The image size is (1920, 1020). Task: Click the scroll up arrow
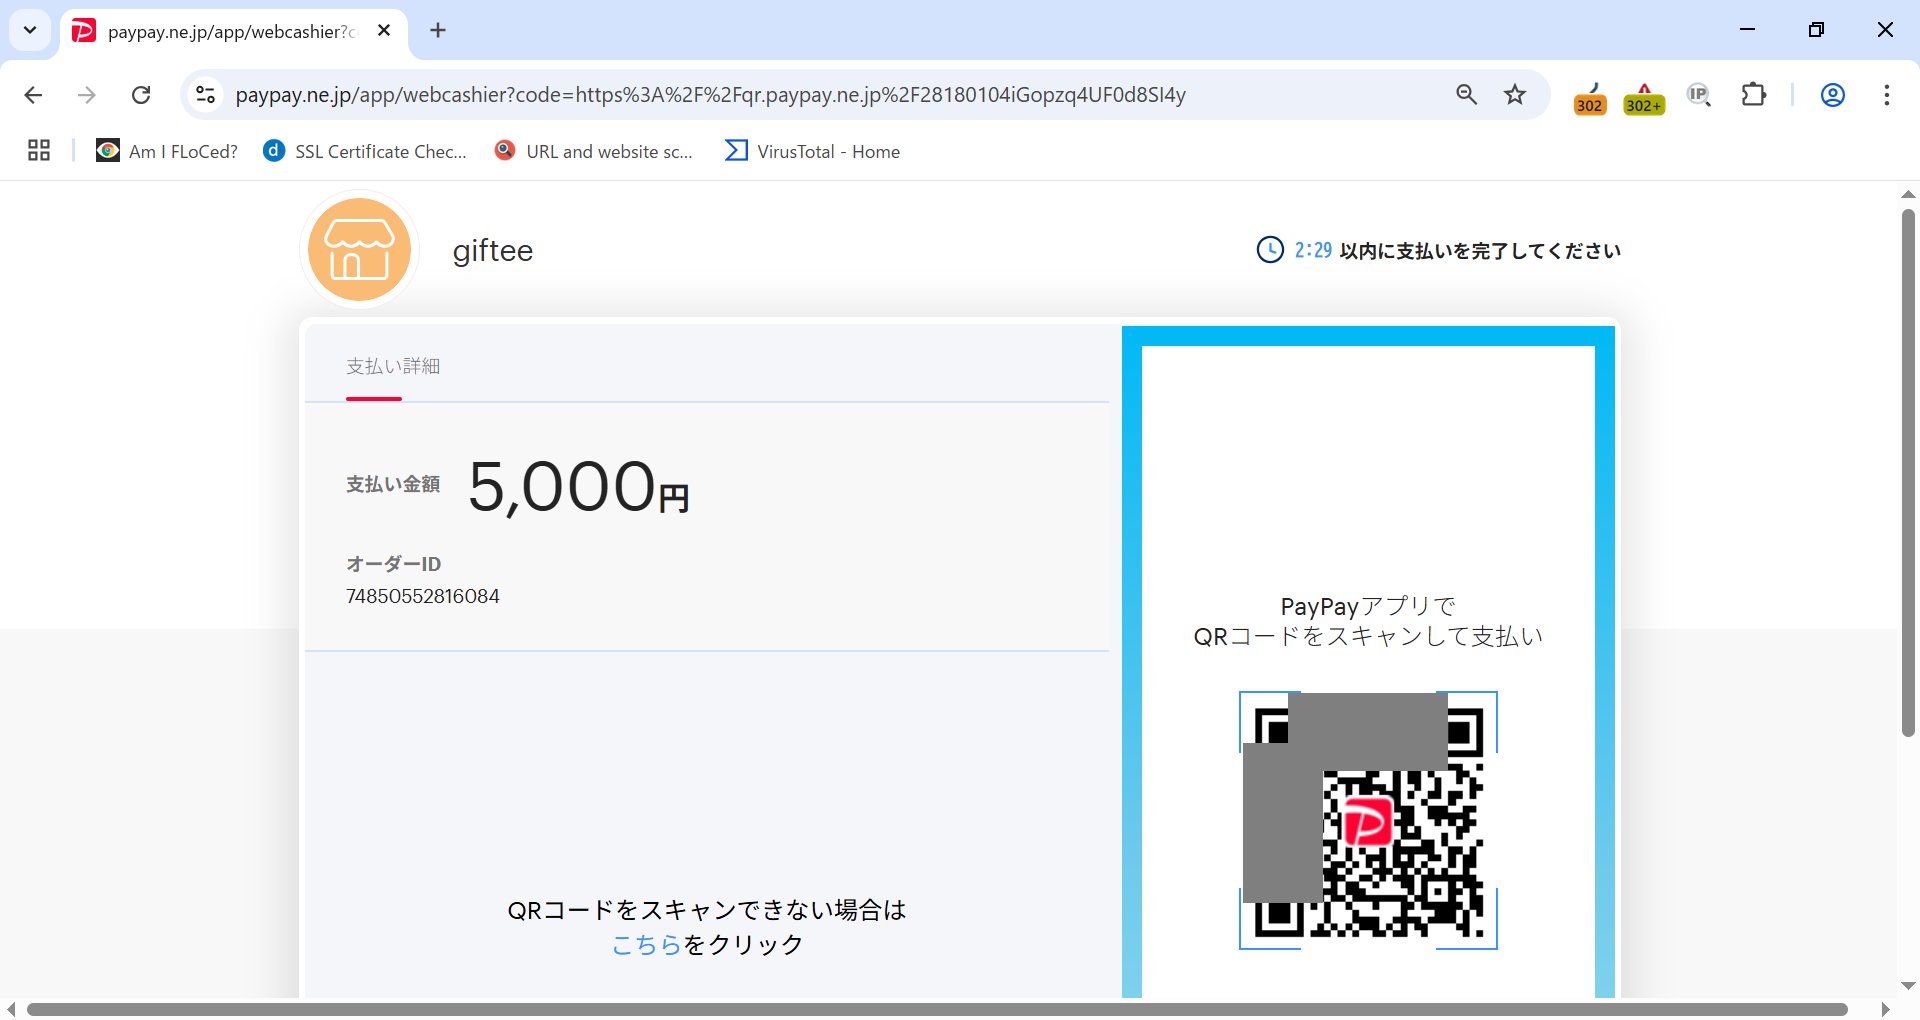click(1908, 194)
